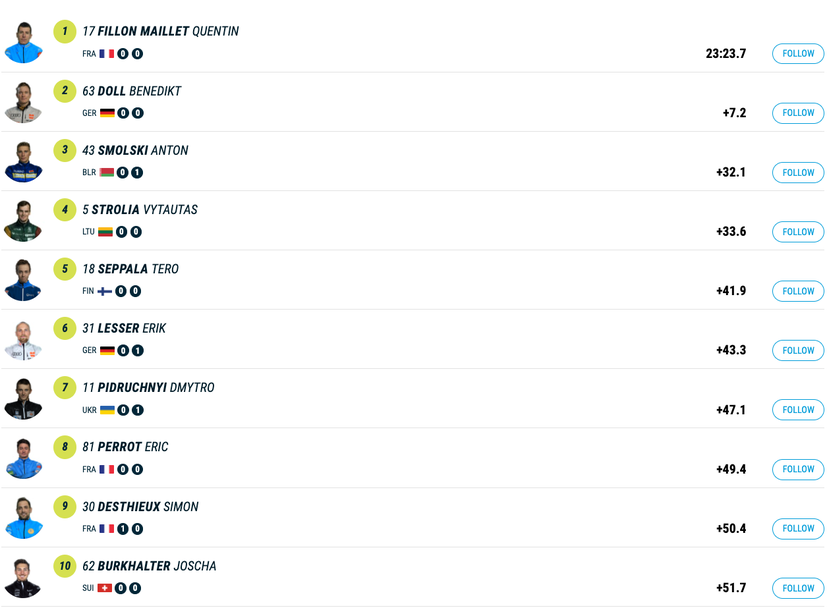
Task: Follow Eric Perrot
Action: (x=798, y=469)
